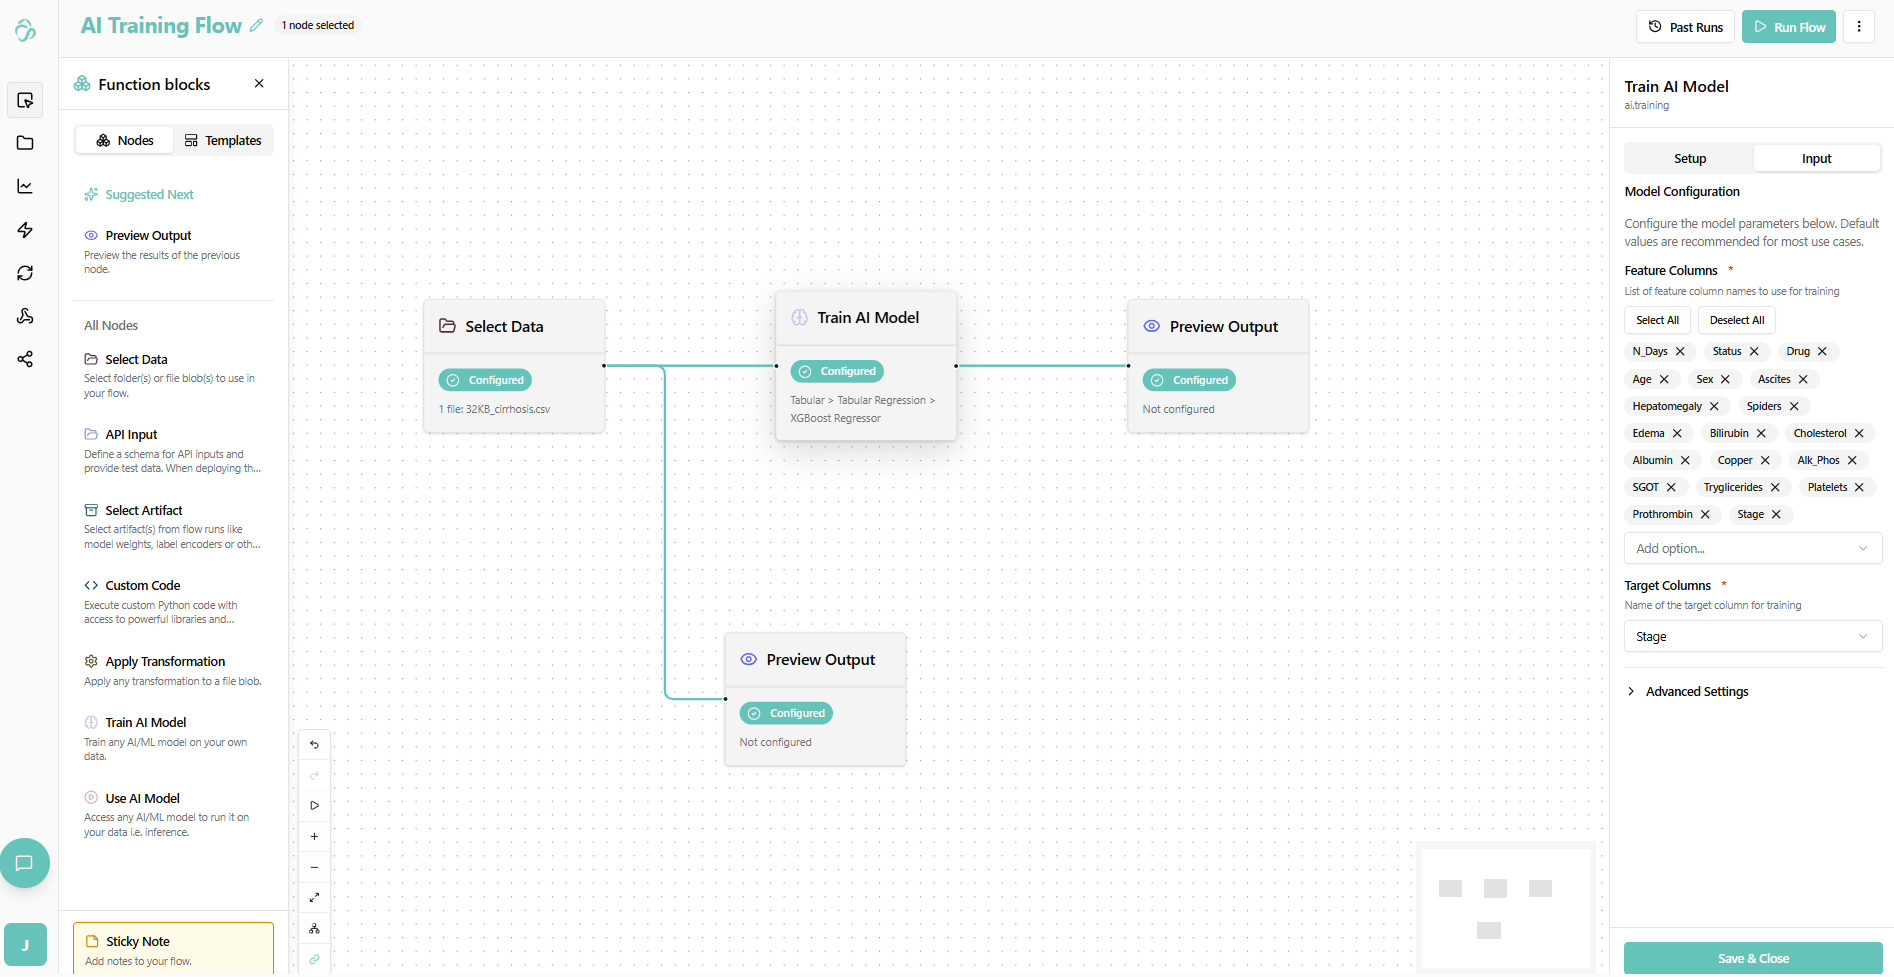Remove the Prothrombin feature tag
Image resolution: width=1894 pixels, height=977 pixels.
tap(1705, 515)
